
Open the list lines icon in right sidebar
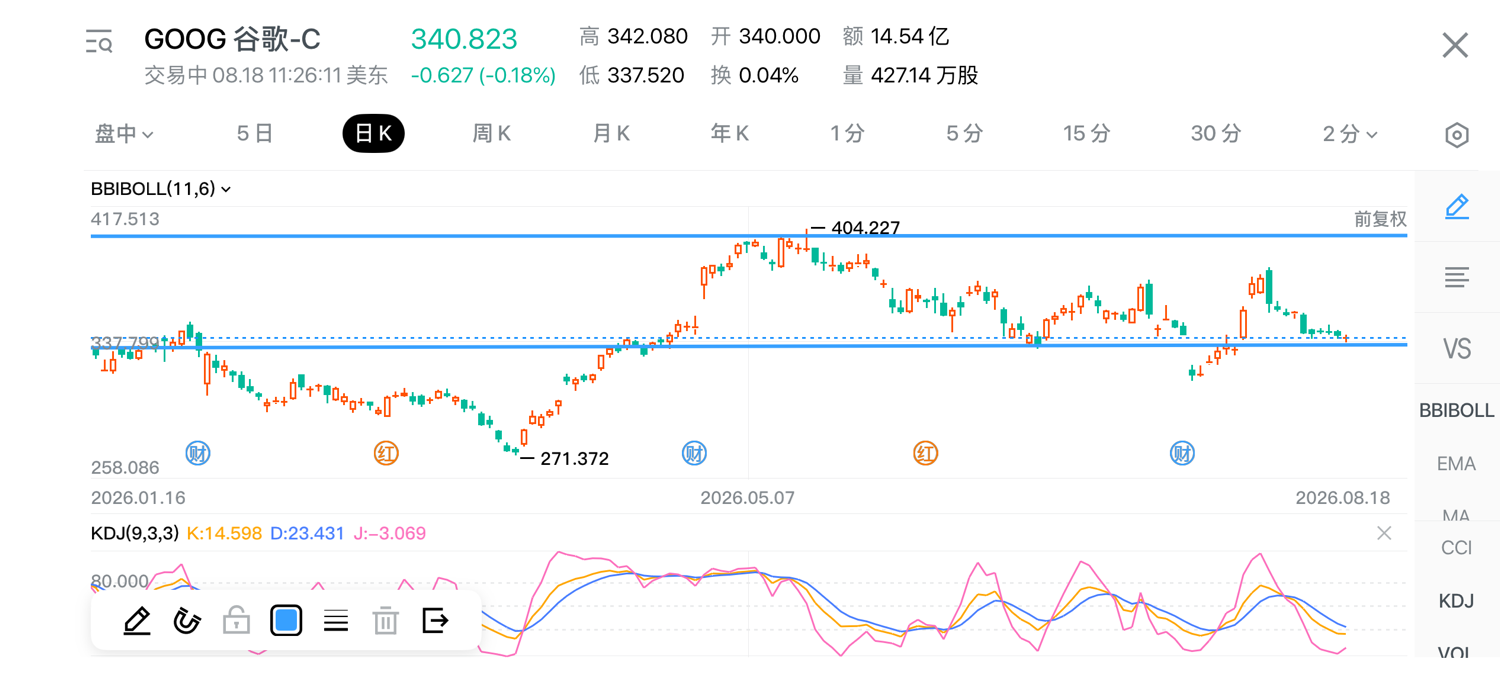tap(1457, 277)
